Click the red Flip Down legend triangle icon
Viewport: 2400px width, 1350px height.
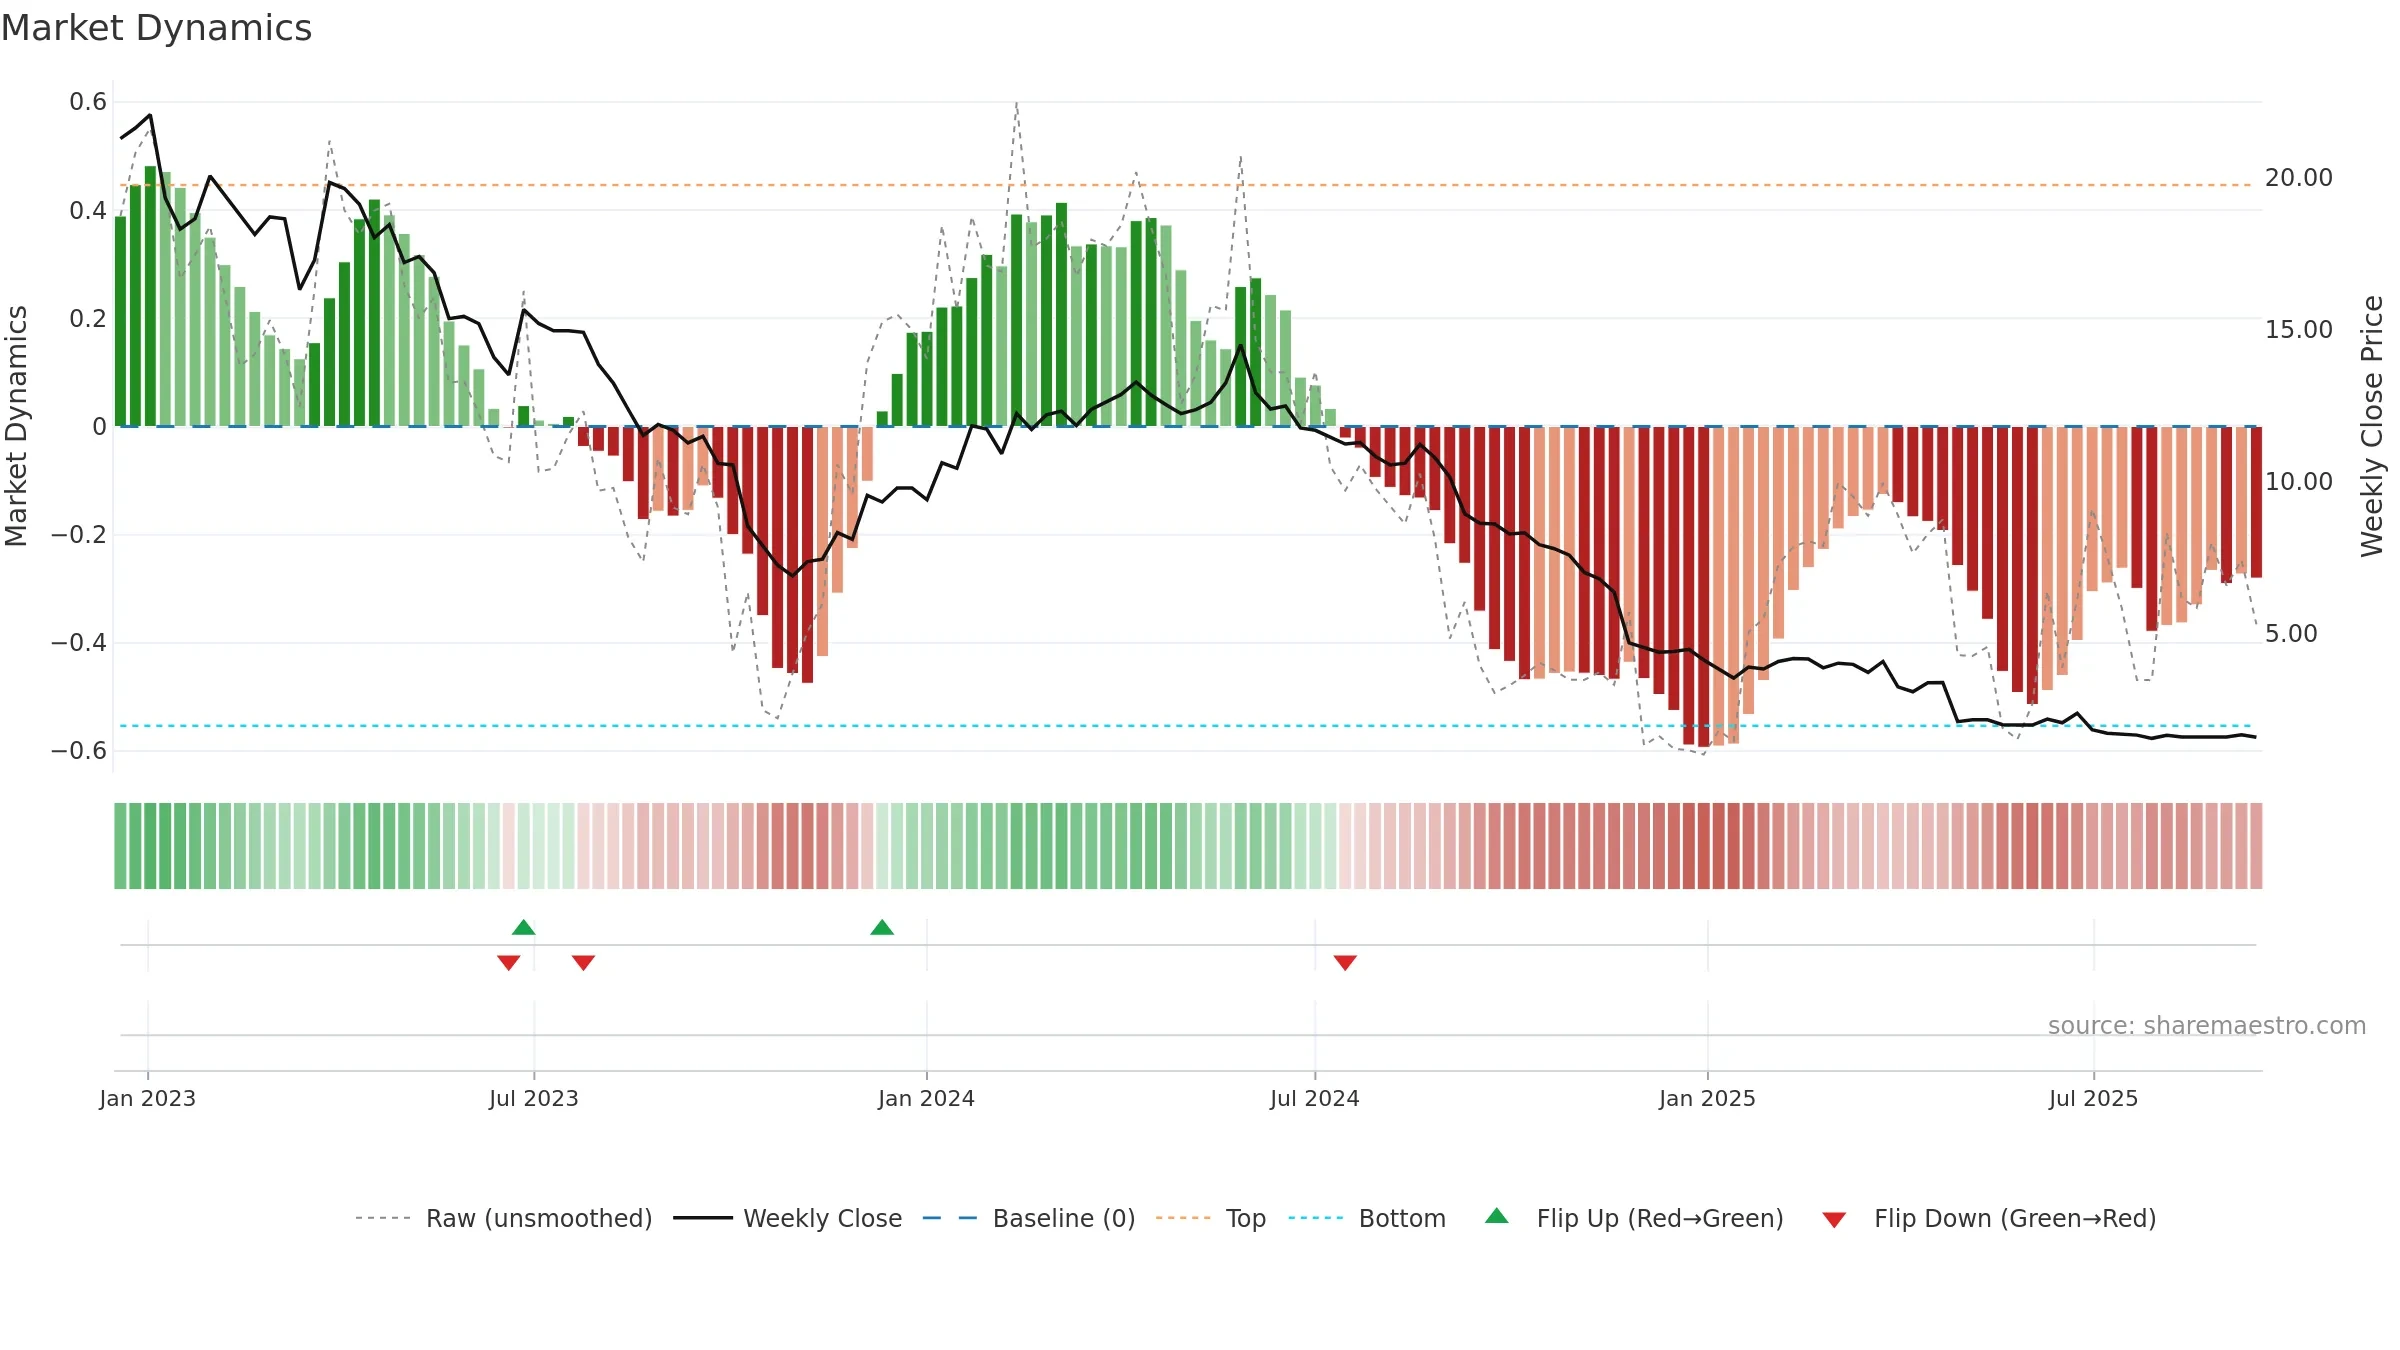[x=1834, y=1220]
